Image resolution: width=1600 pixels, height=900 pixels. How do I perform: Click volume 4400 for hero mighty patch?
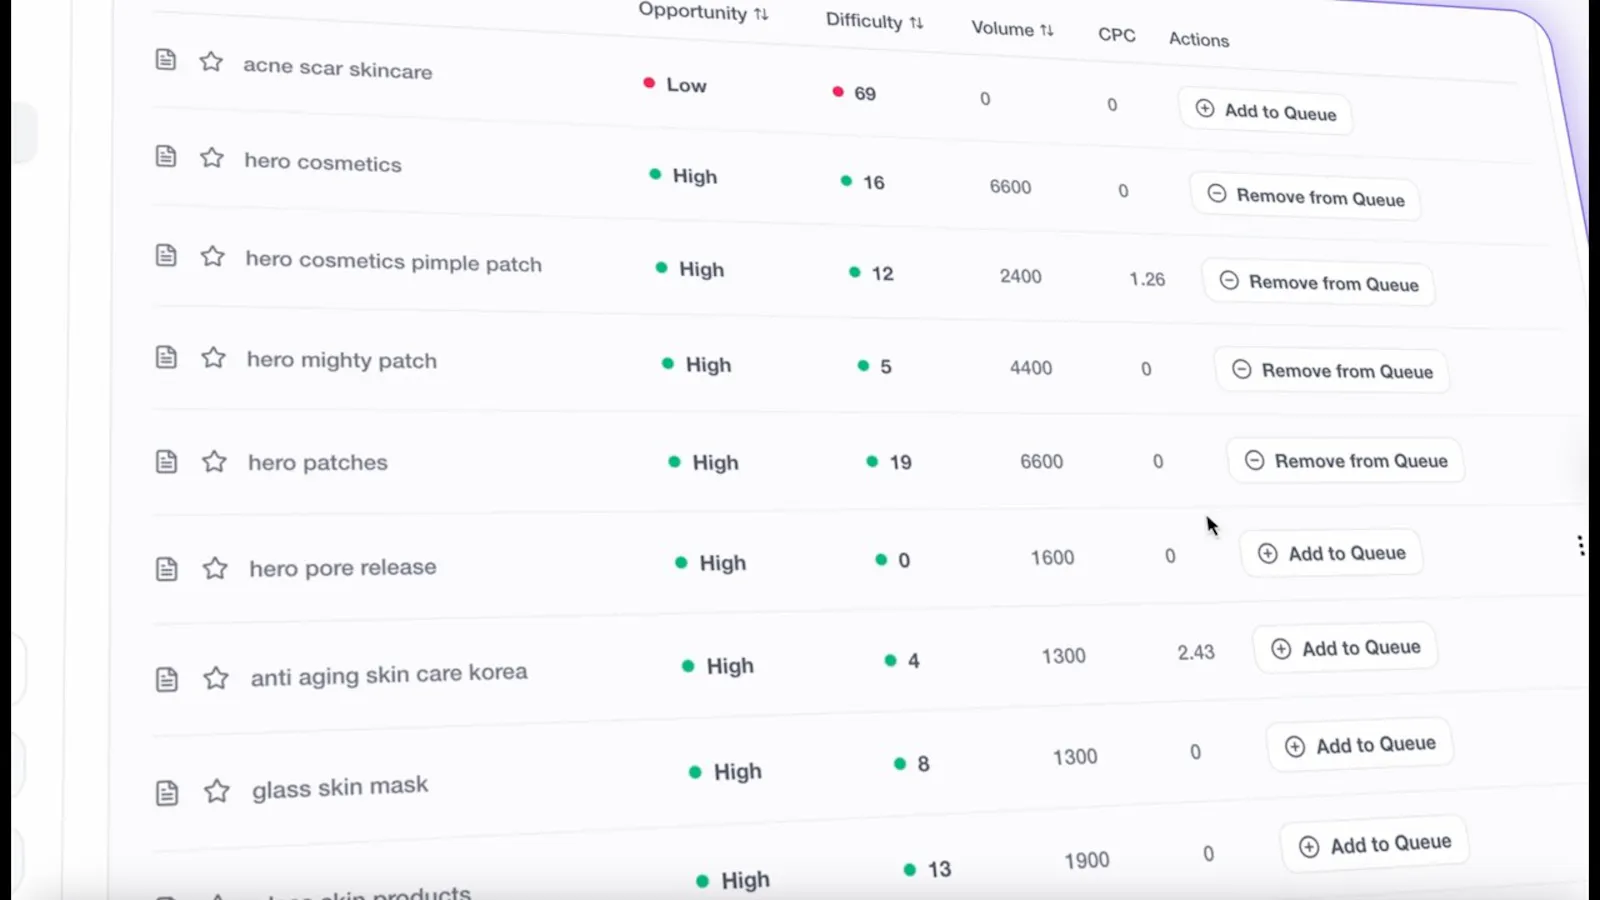[x=1031, y=368]
